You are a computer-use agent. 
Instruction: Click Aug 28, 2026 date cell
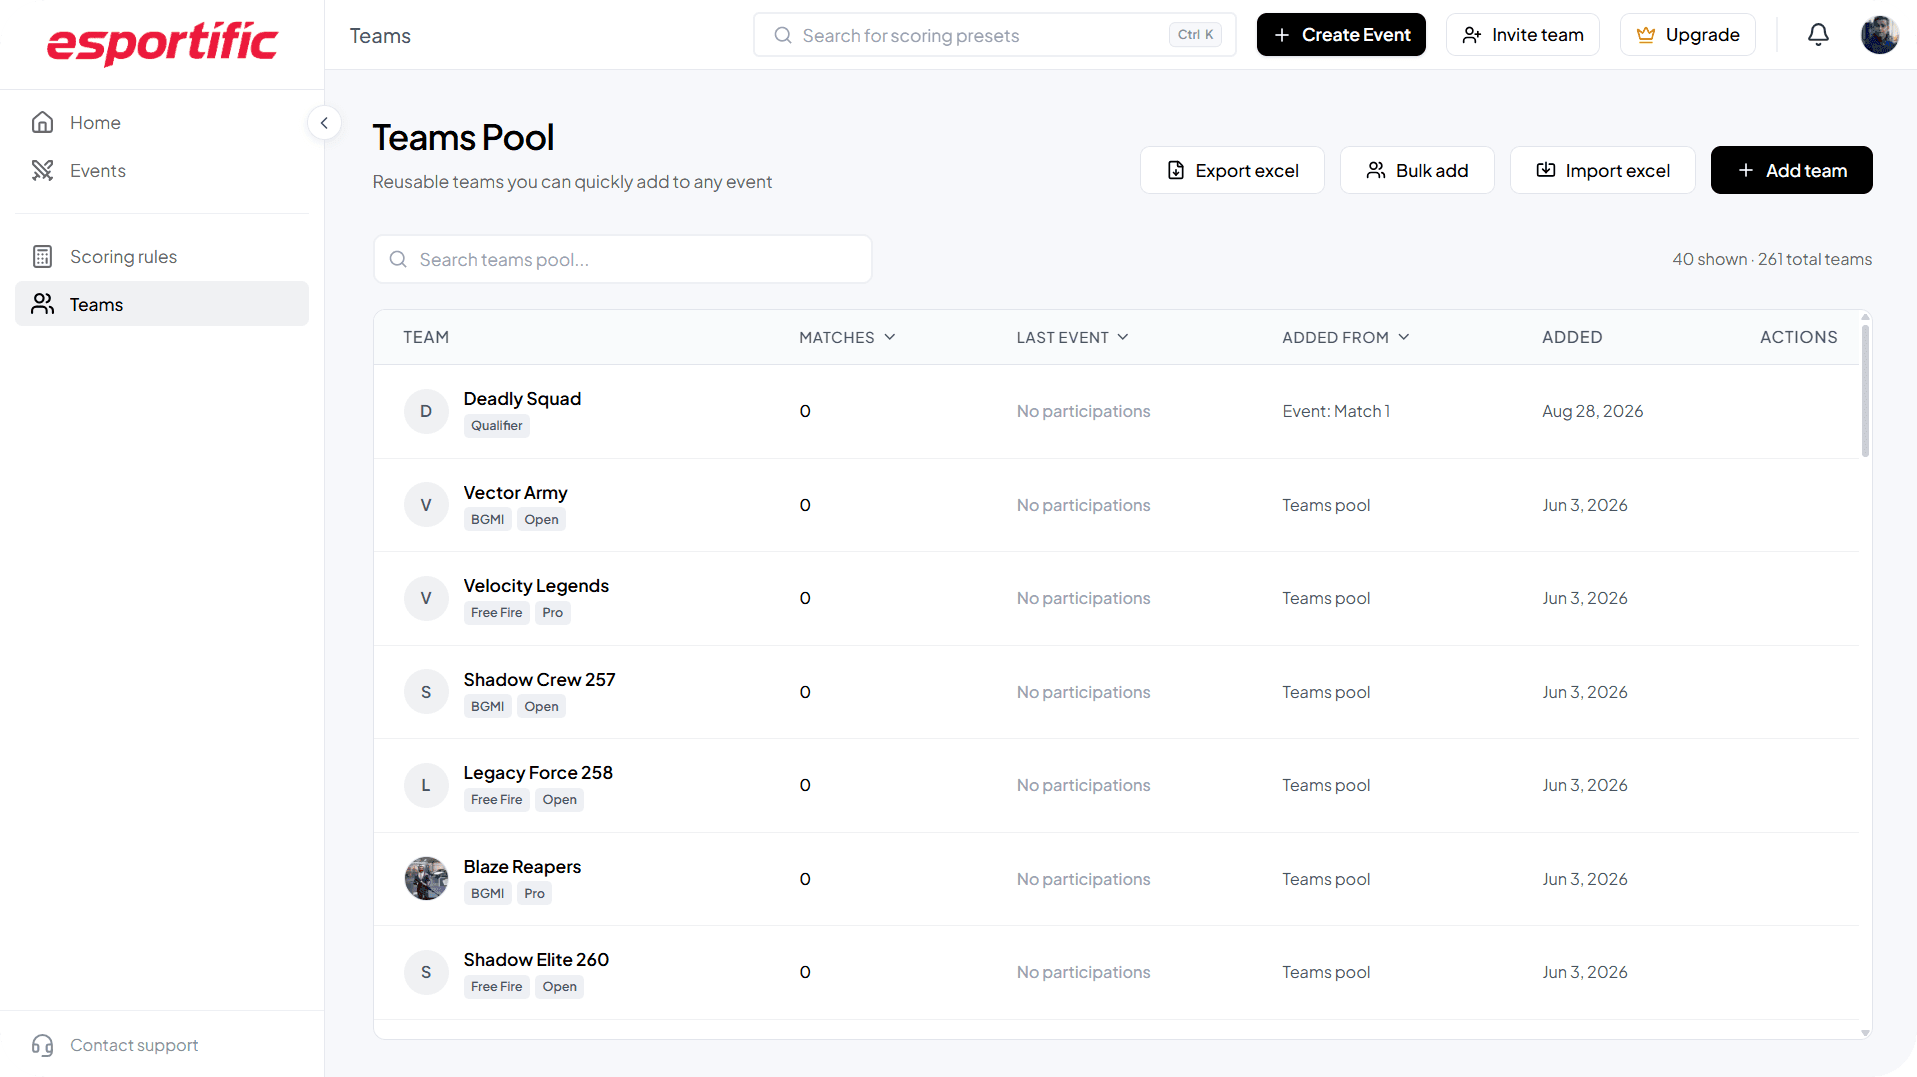point(1592,411)
